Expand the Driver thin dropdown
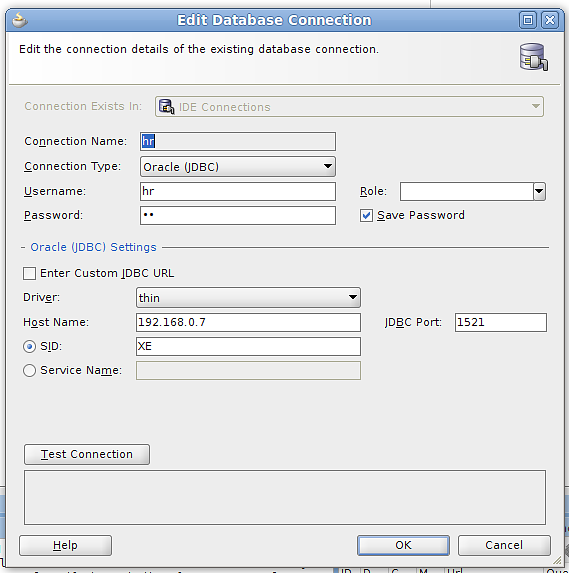This screenshot has height=573, width=569. pos(248,297)
